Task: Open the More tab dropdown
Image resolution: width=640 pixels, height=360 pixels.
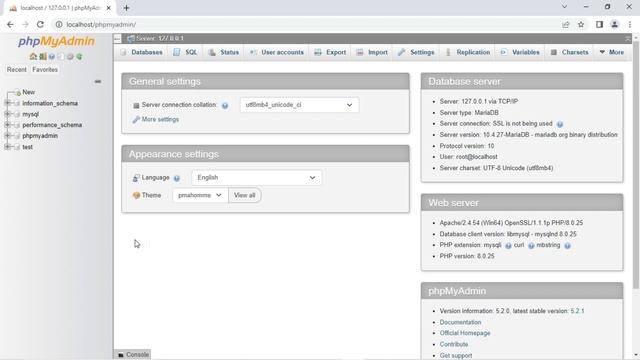Action: [611, 52]
